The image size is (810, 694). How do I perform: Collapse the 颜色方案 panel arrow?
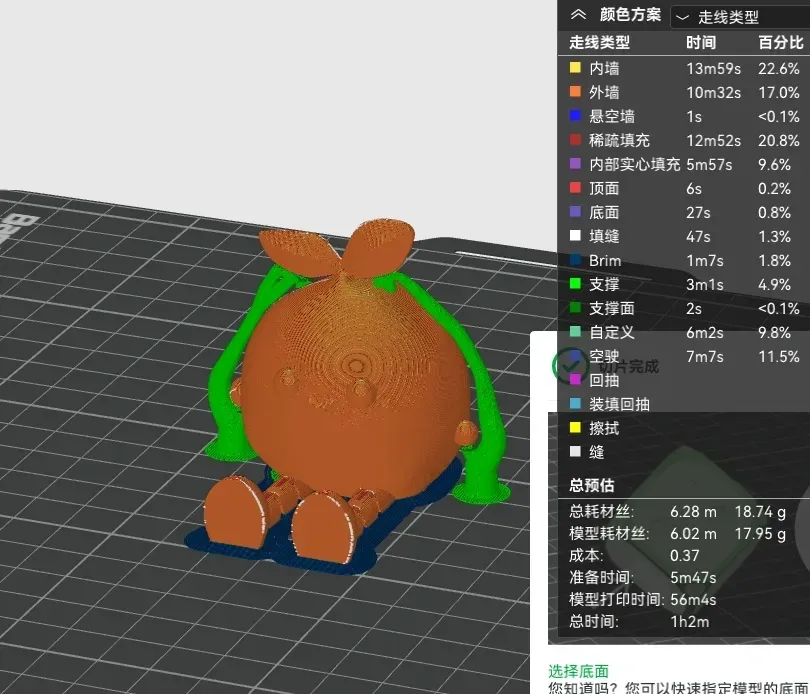[x=578, y=14]
